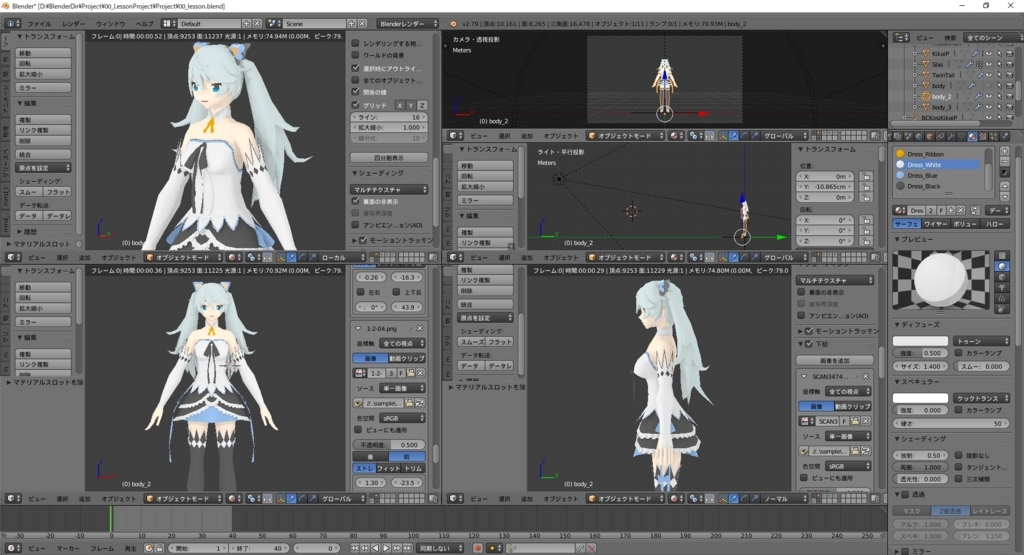The image size is (1024, 555).
Task: Add new screen layout with plus icon next to Default
Action: coord(247,24)
